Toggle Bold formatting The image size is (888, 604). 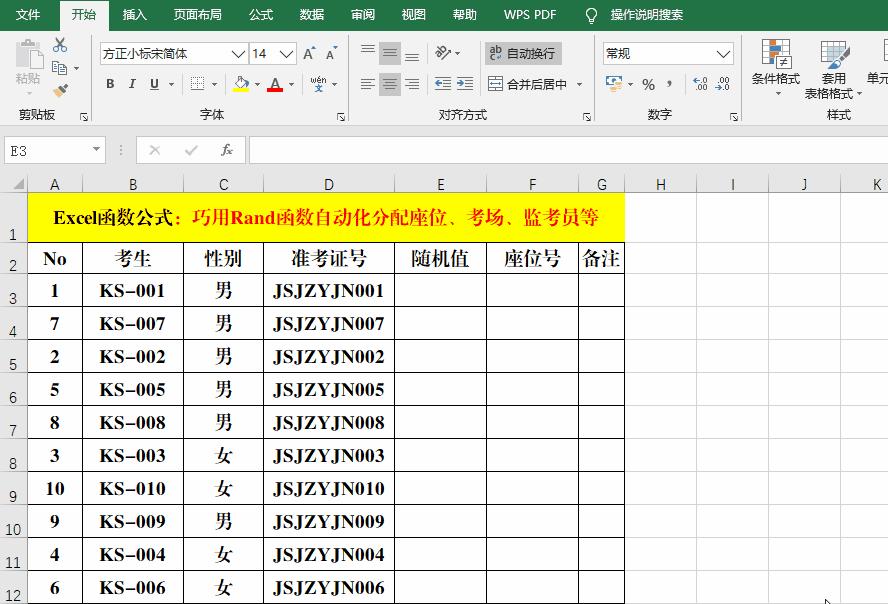pyautogui.click(x=110, y=84)
